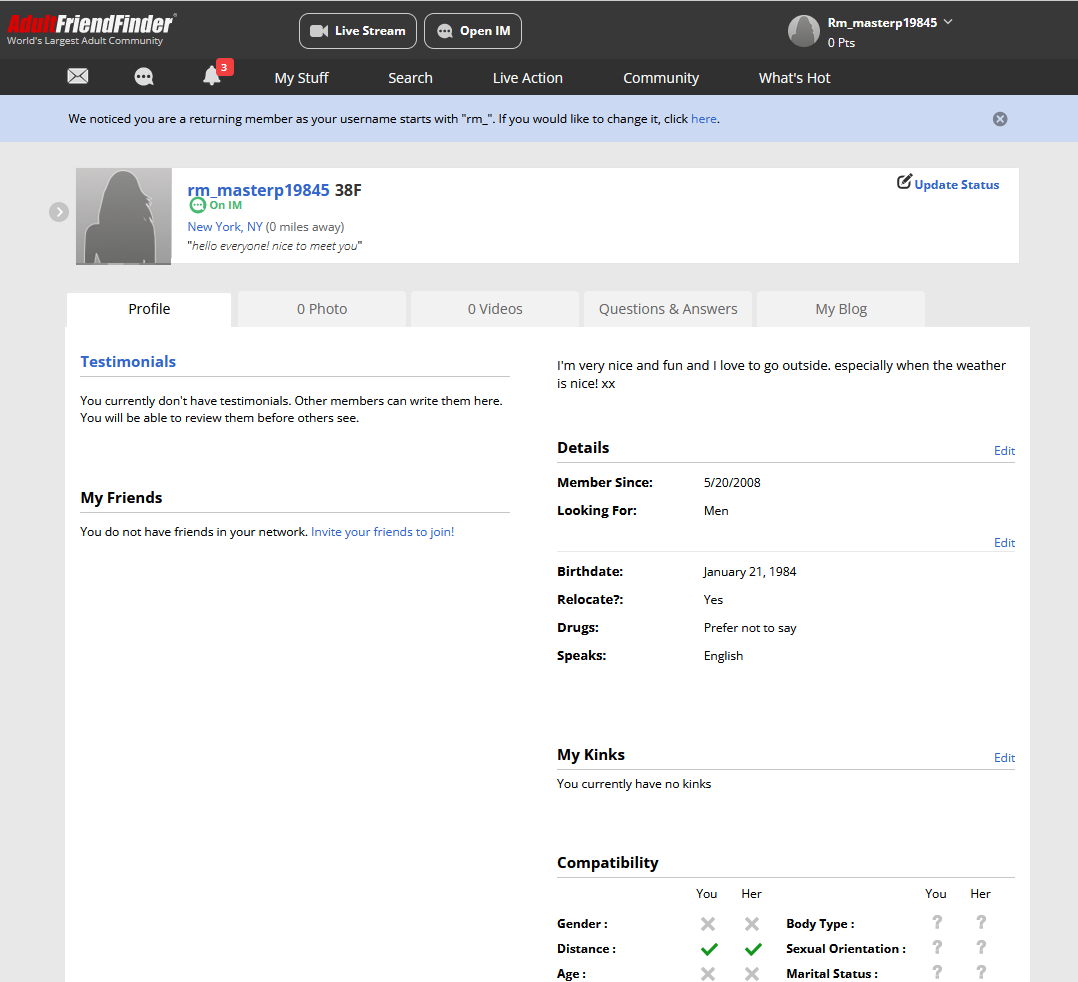Open the My Stuff menu
Image resolution: width=1078 pixels, height=982 pixels.
click(301, 78)
